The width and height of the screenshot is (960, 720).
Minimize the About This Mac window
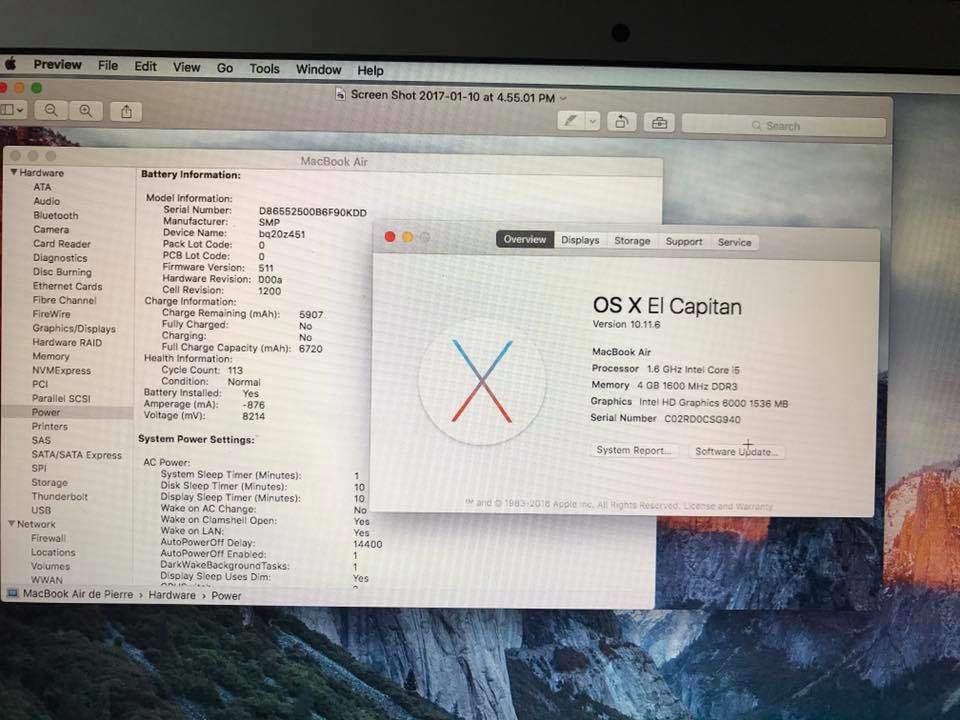coord(408,237)
